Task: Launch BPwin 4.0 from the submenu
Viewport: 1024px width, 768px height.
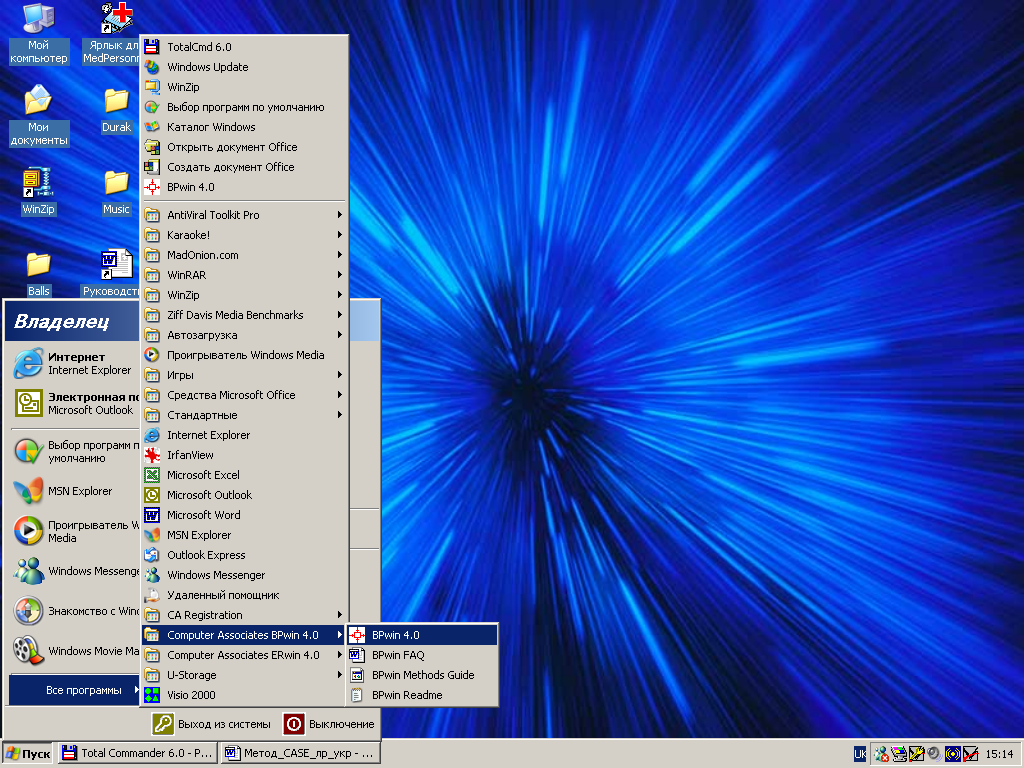Action: coord(422,635)
